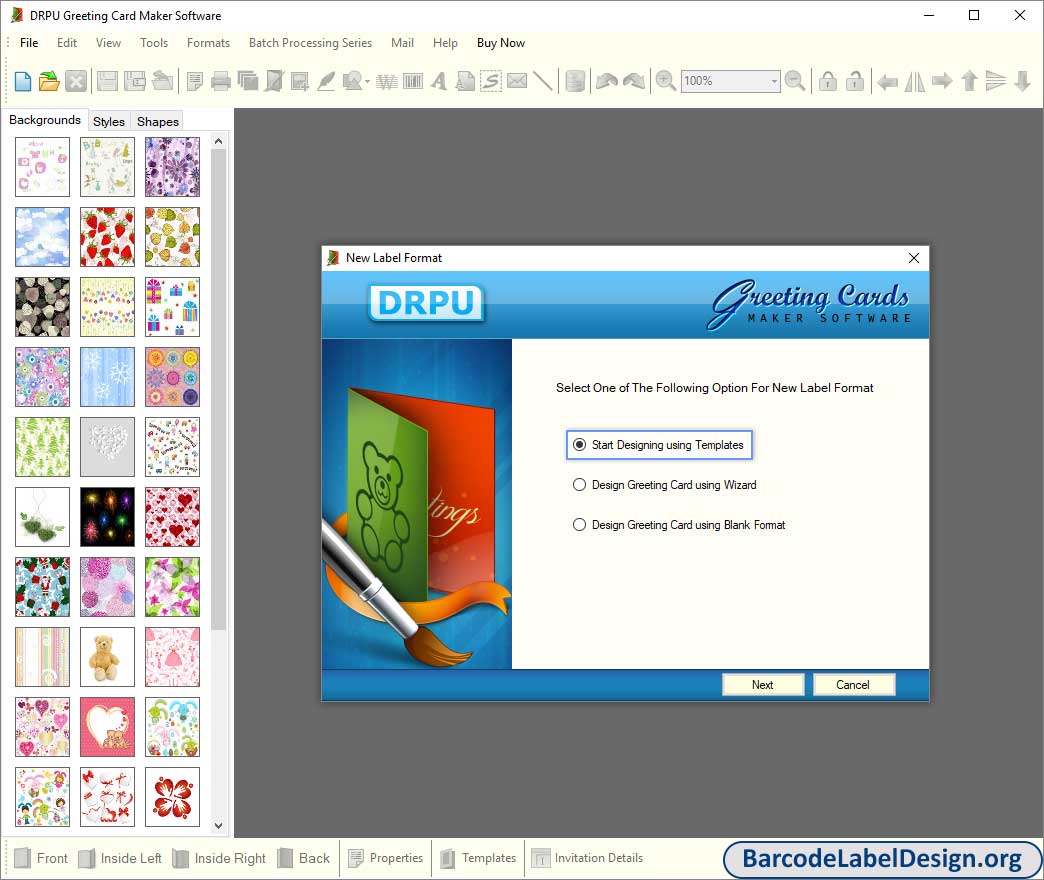
Task: Click the down arrow toolbar icon
Action: pos(1023,81)
